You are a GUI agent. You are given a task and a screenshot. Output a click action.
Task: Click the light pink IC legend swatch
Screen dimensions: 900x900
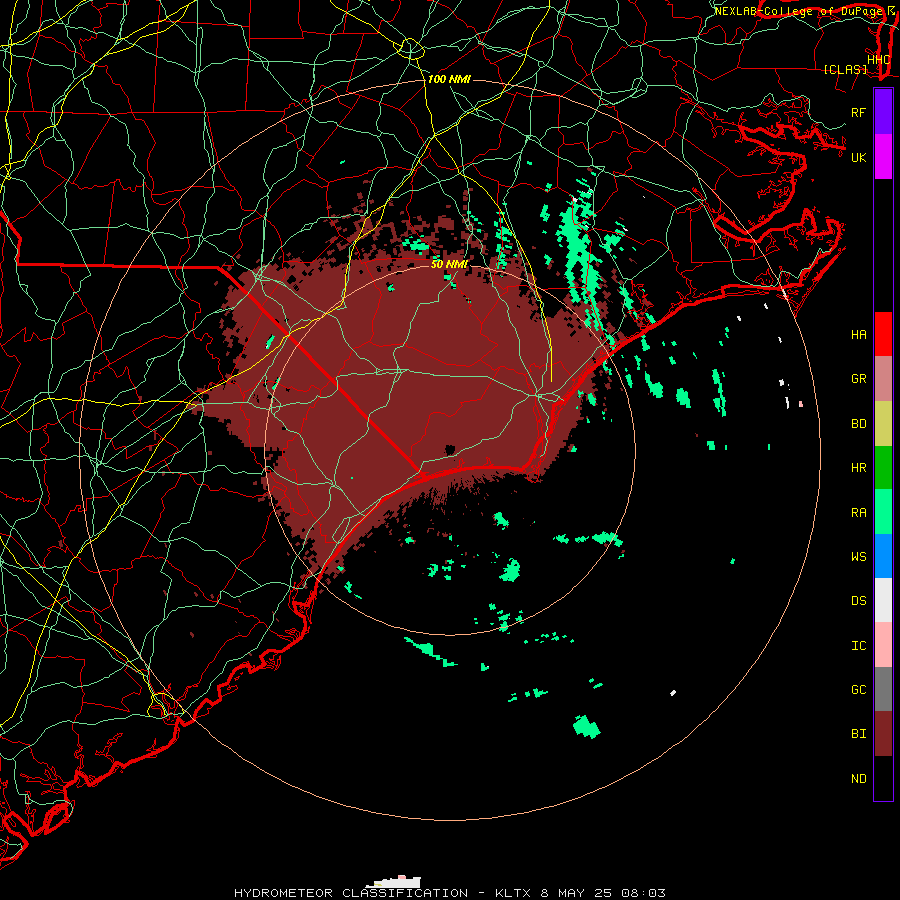[x=883, y=645]
